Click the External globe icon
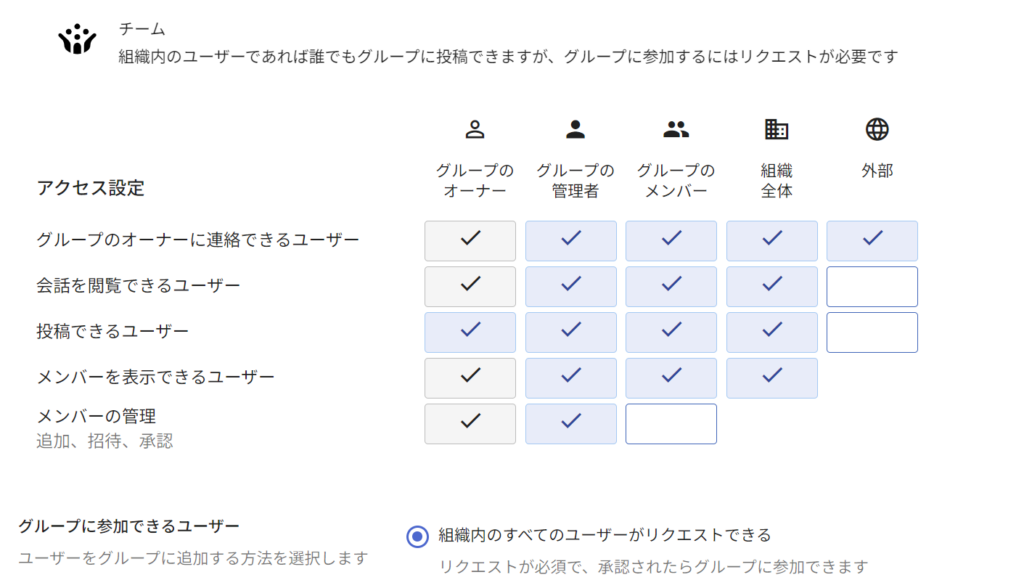The height and width of the screenshot is (588, 1024). point(877,129)
